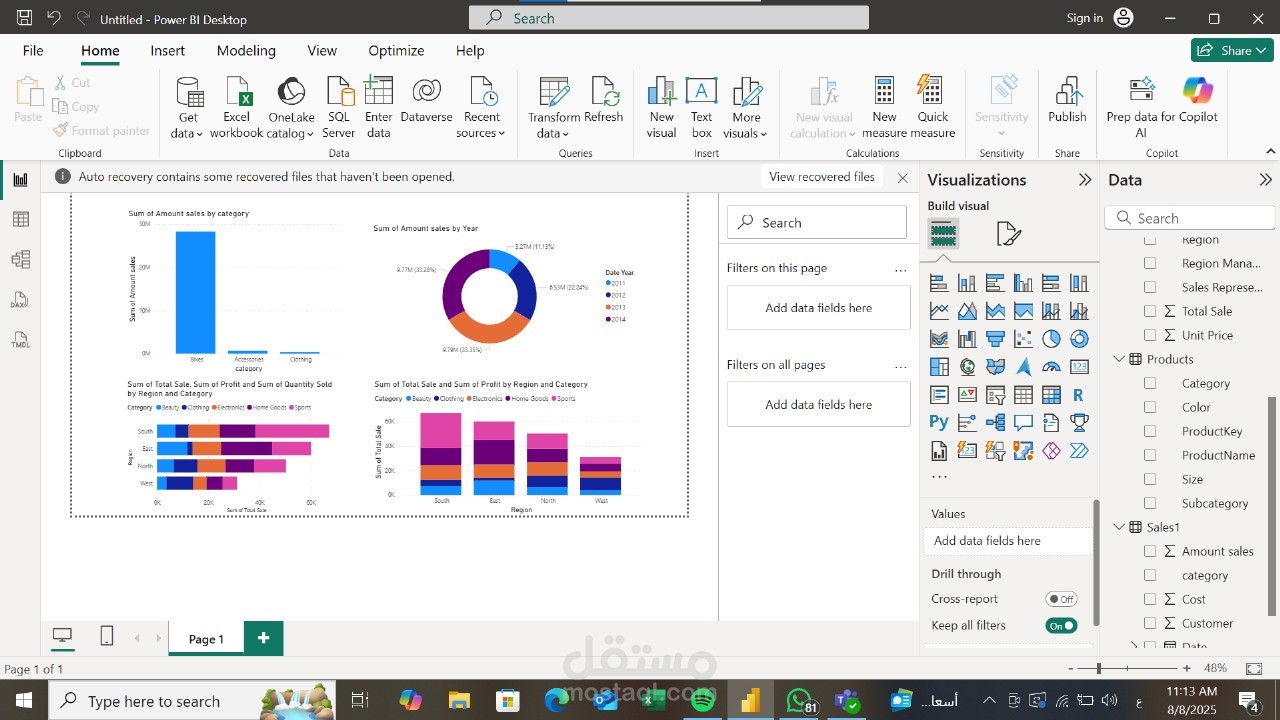Select the Ribbon chart visual

(939, 339)
